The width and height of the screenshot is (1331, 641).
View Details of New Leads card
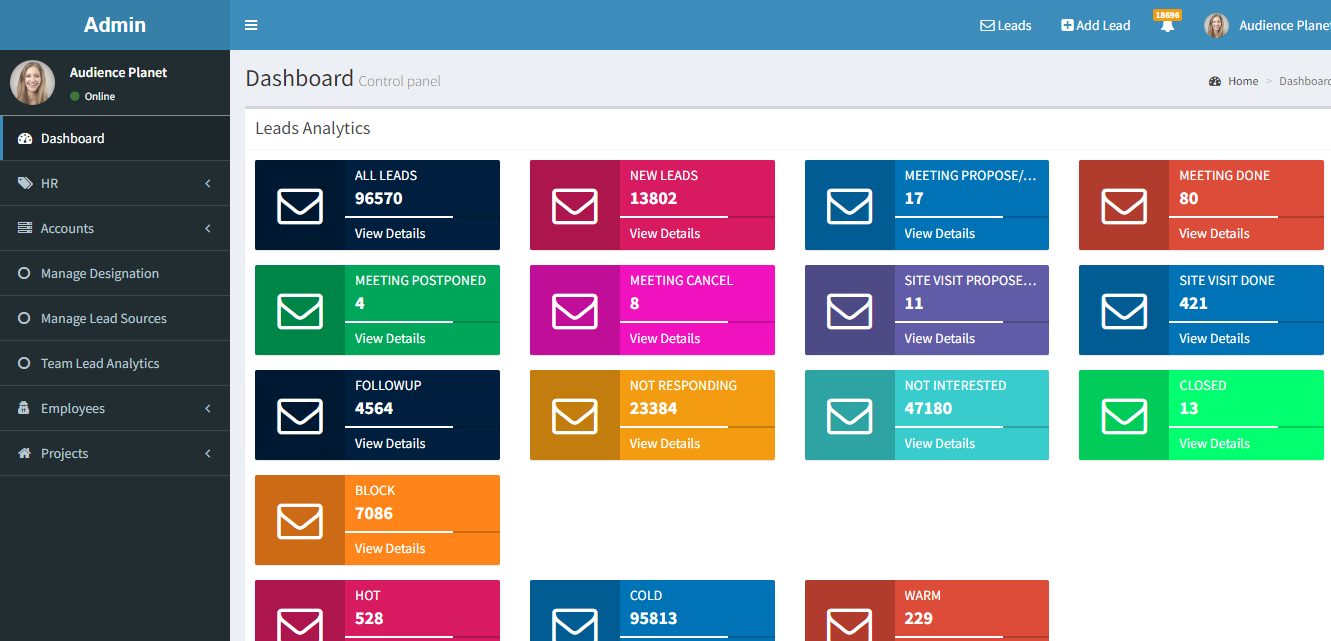click(x=665, y=233)
